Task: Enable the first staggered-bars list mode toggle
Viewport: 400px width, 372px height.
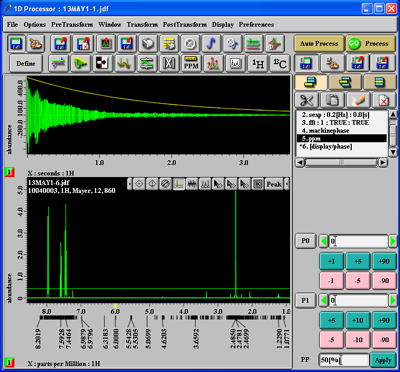Action: point(310,82)
